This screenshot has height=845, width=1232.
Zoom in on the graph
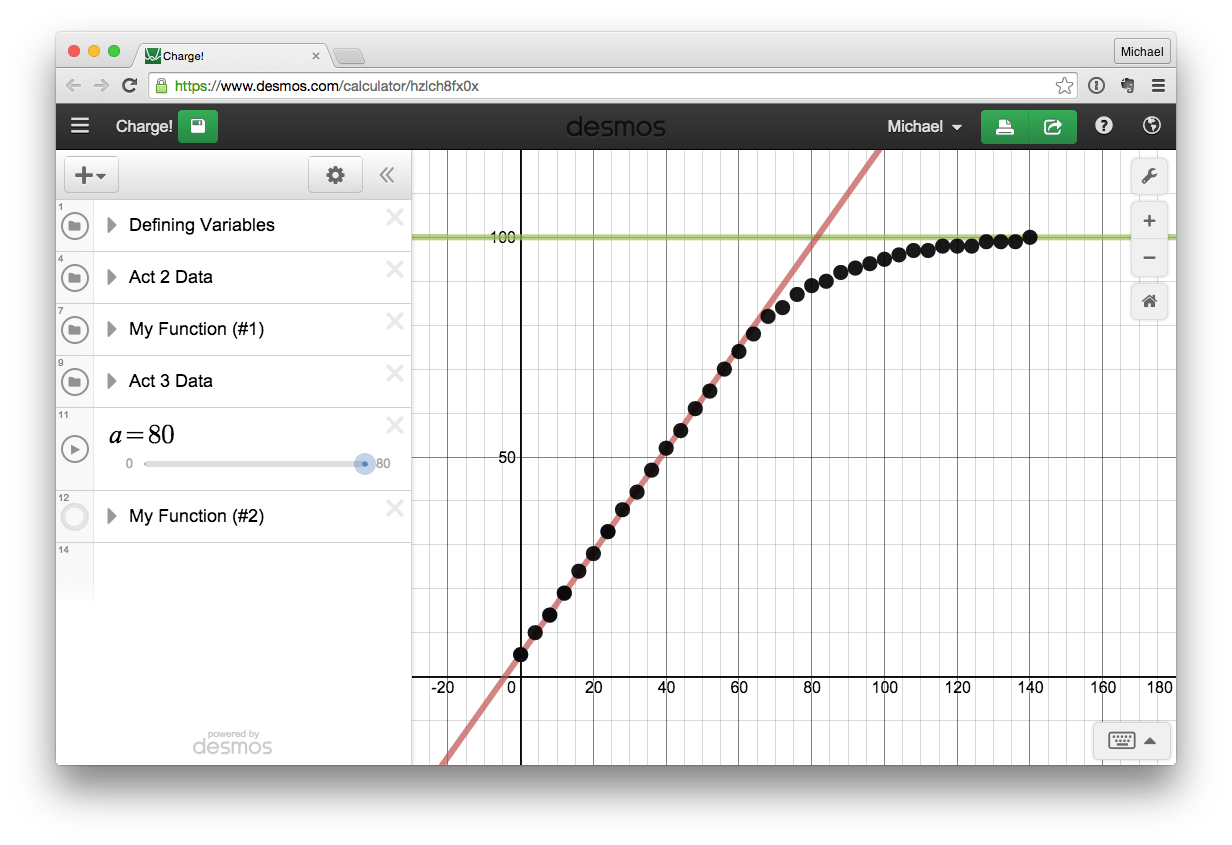coord(1149,221)
